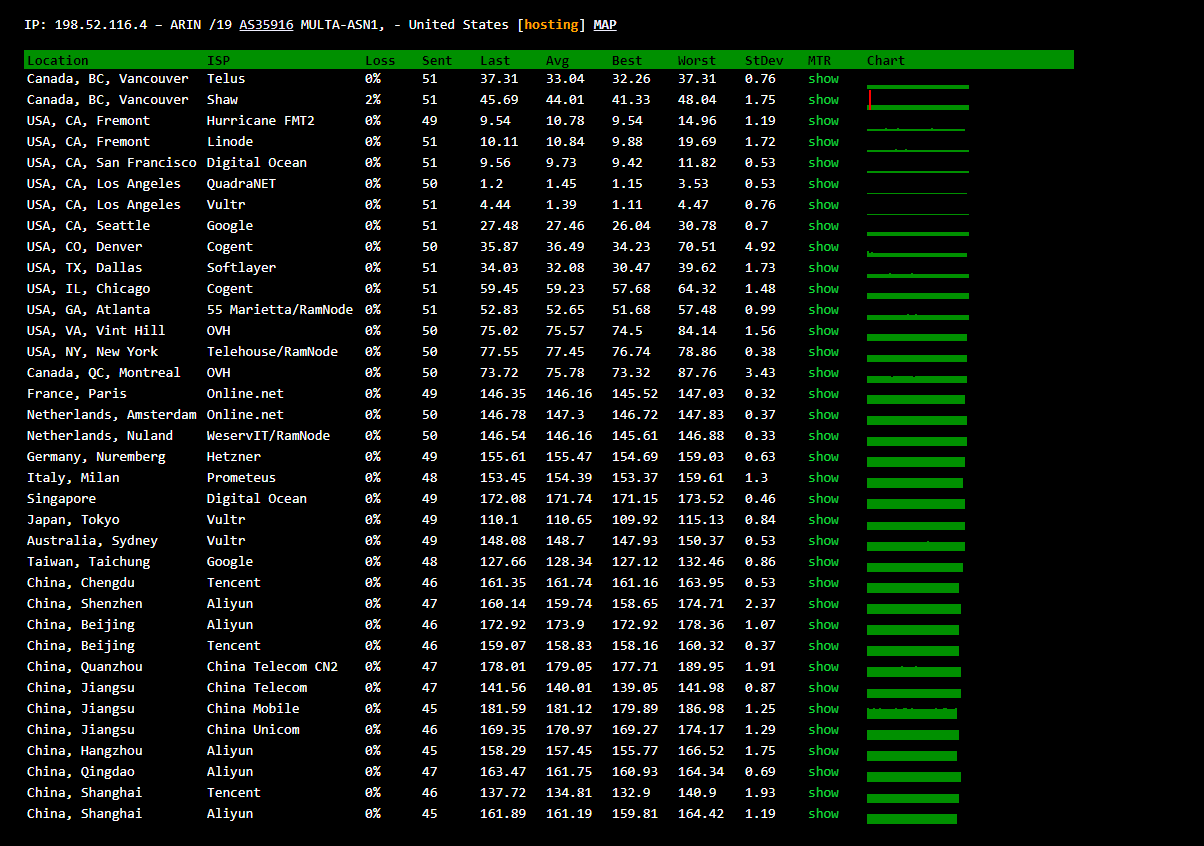Click 'Australia, Sydney' location cell
Image resolution: width=1204 pixels, height=846 pixels.
(92, 540)
